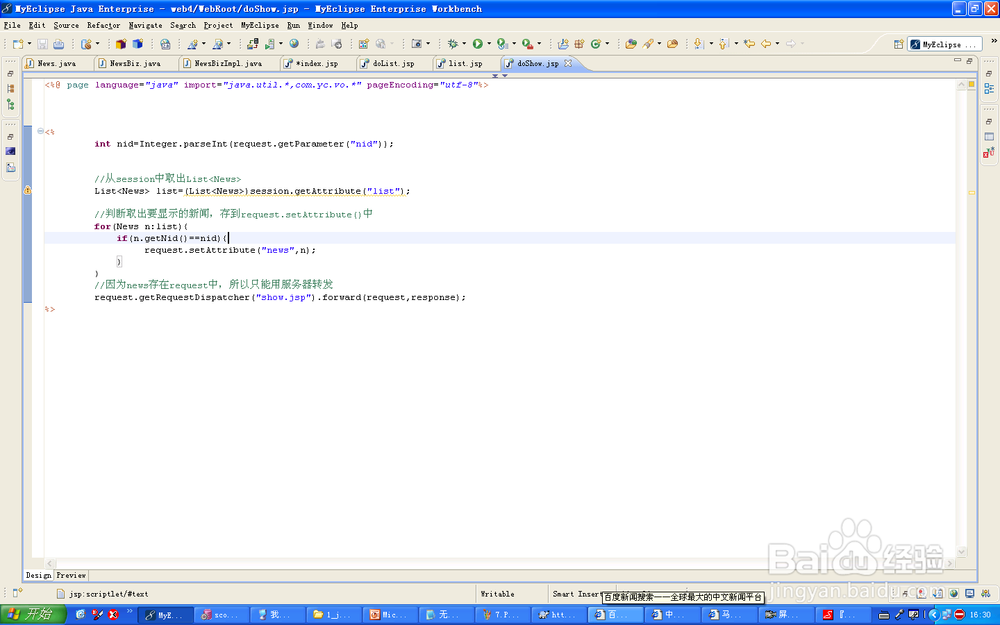Viewport: 1000px width, 625px height.
Task: Open the Debug dropdown arrow
Action: coord(464,44)
